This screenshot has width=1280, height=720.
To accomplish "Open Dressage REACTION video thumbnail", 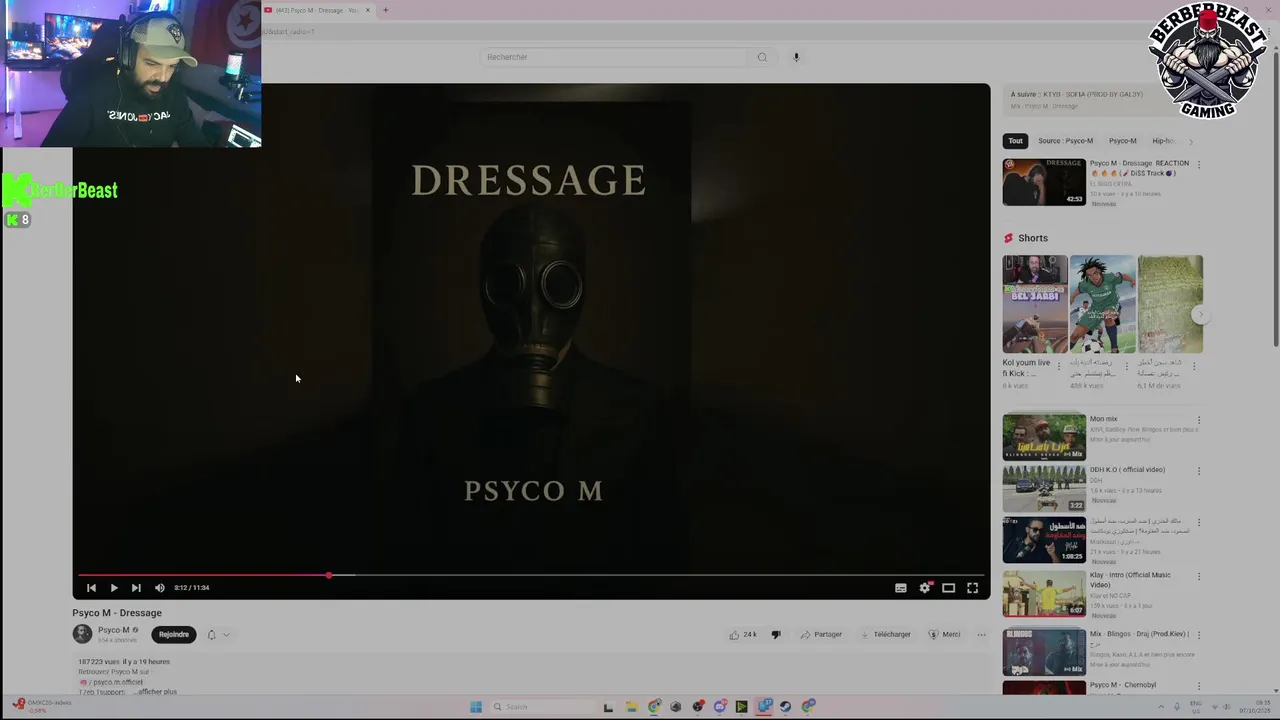I will [1044, 182].
